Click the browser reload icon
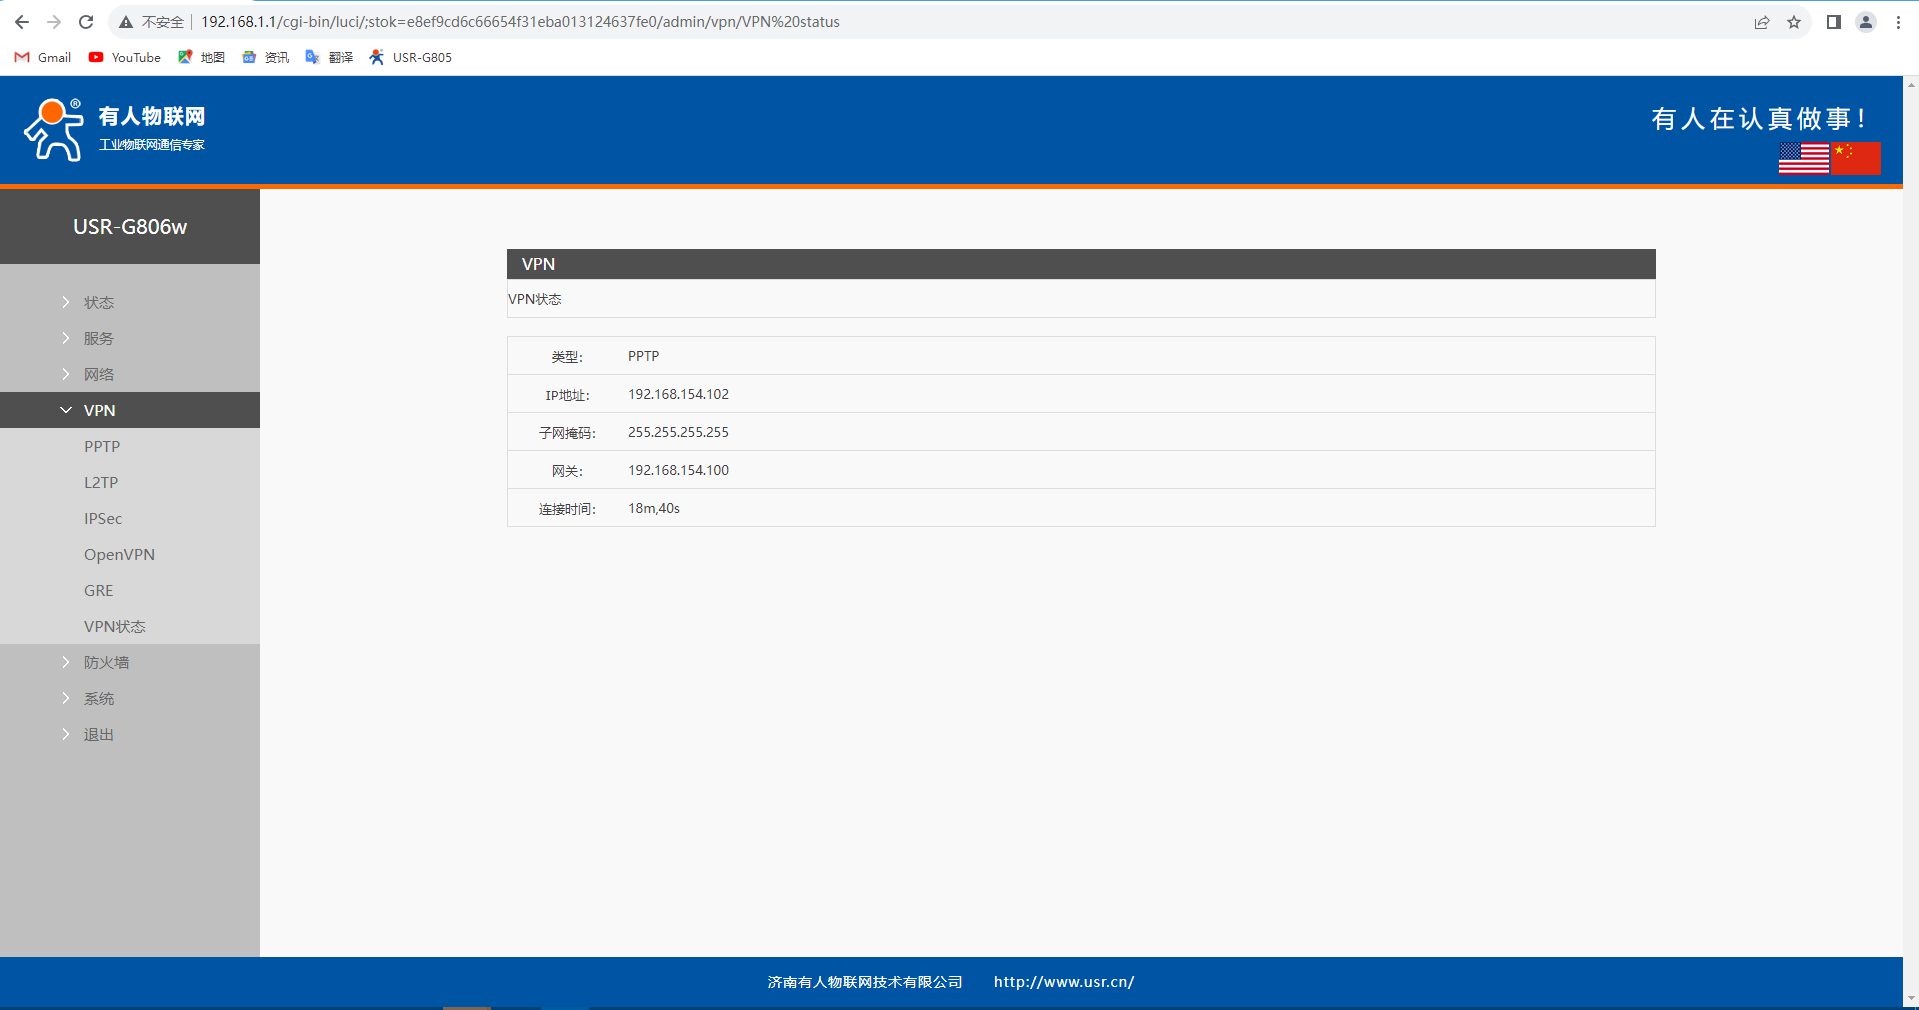Image resolution: width=1919 pixels, height=1010 pixels. 86,22
